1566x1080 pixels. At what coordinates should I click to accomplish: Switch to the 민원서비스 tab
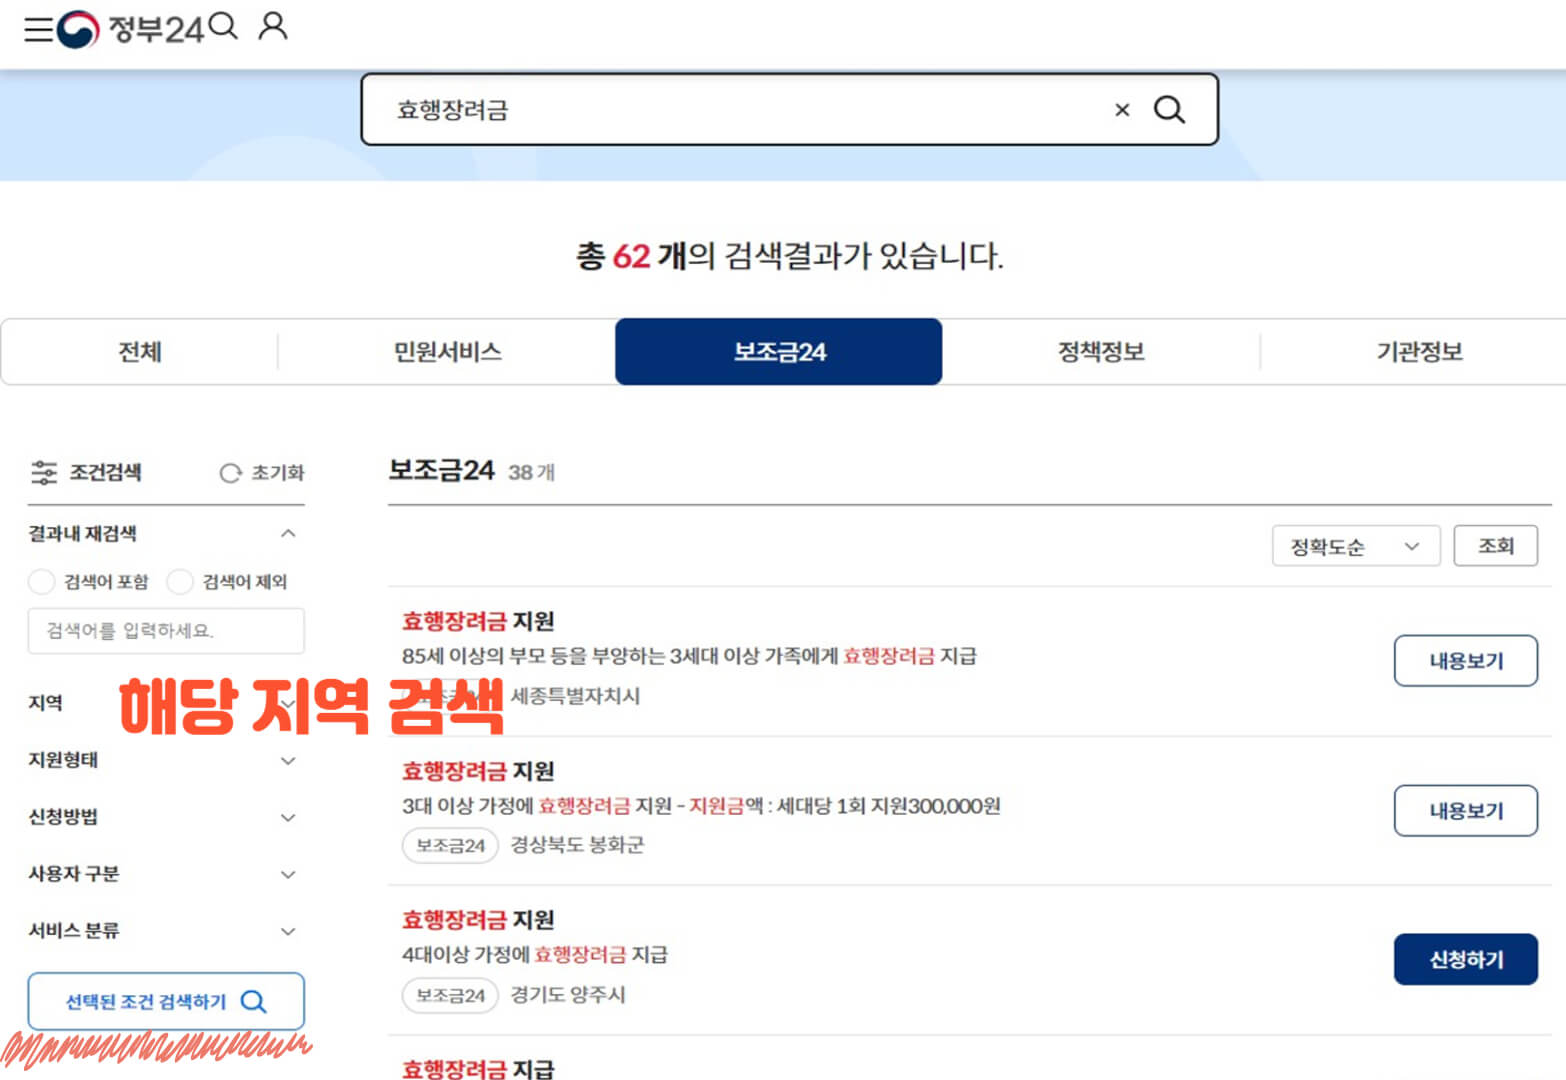(x=447, y=351)
